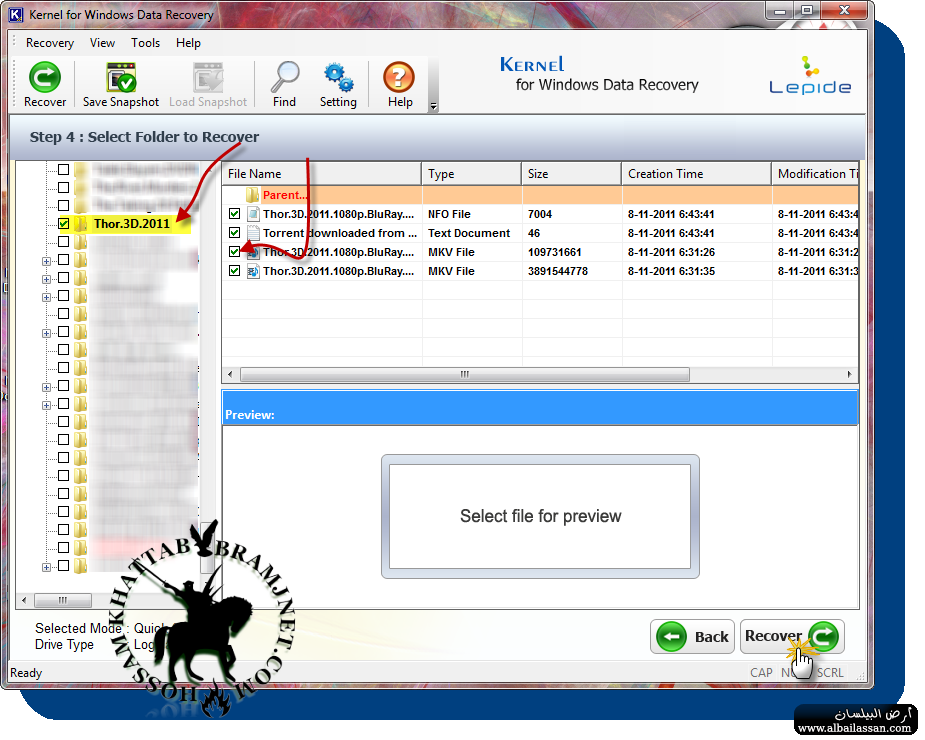The width and height of the screenshot is (925, 740).
Task: Click the SCRL indicator in status bar
Action: click(830, 673)
